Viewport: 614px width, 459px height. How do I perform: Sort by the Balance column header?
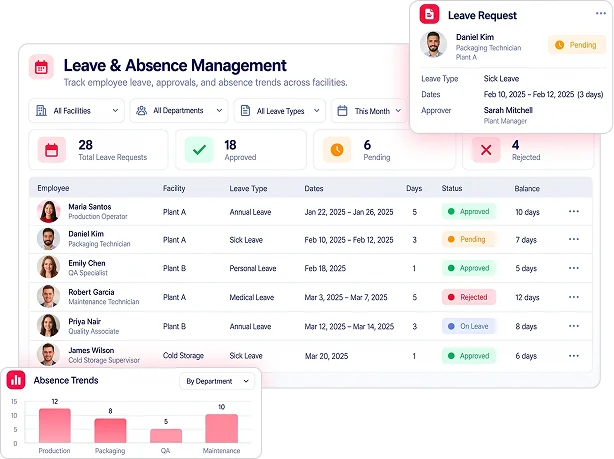point(527,188)
